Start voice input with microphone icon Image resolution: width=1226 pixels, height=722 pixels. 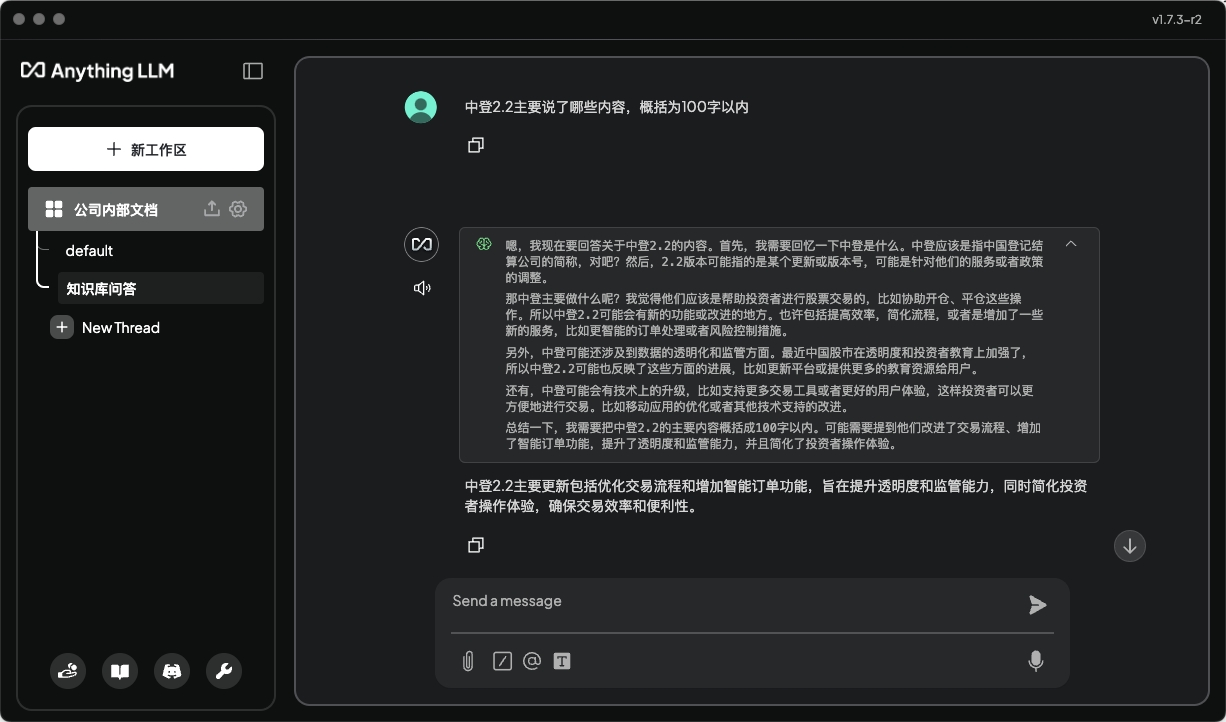point(1036,661)
